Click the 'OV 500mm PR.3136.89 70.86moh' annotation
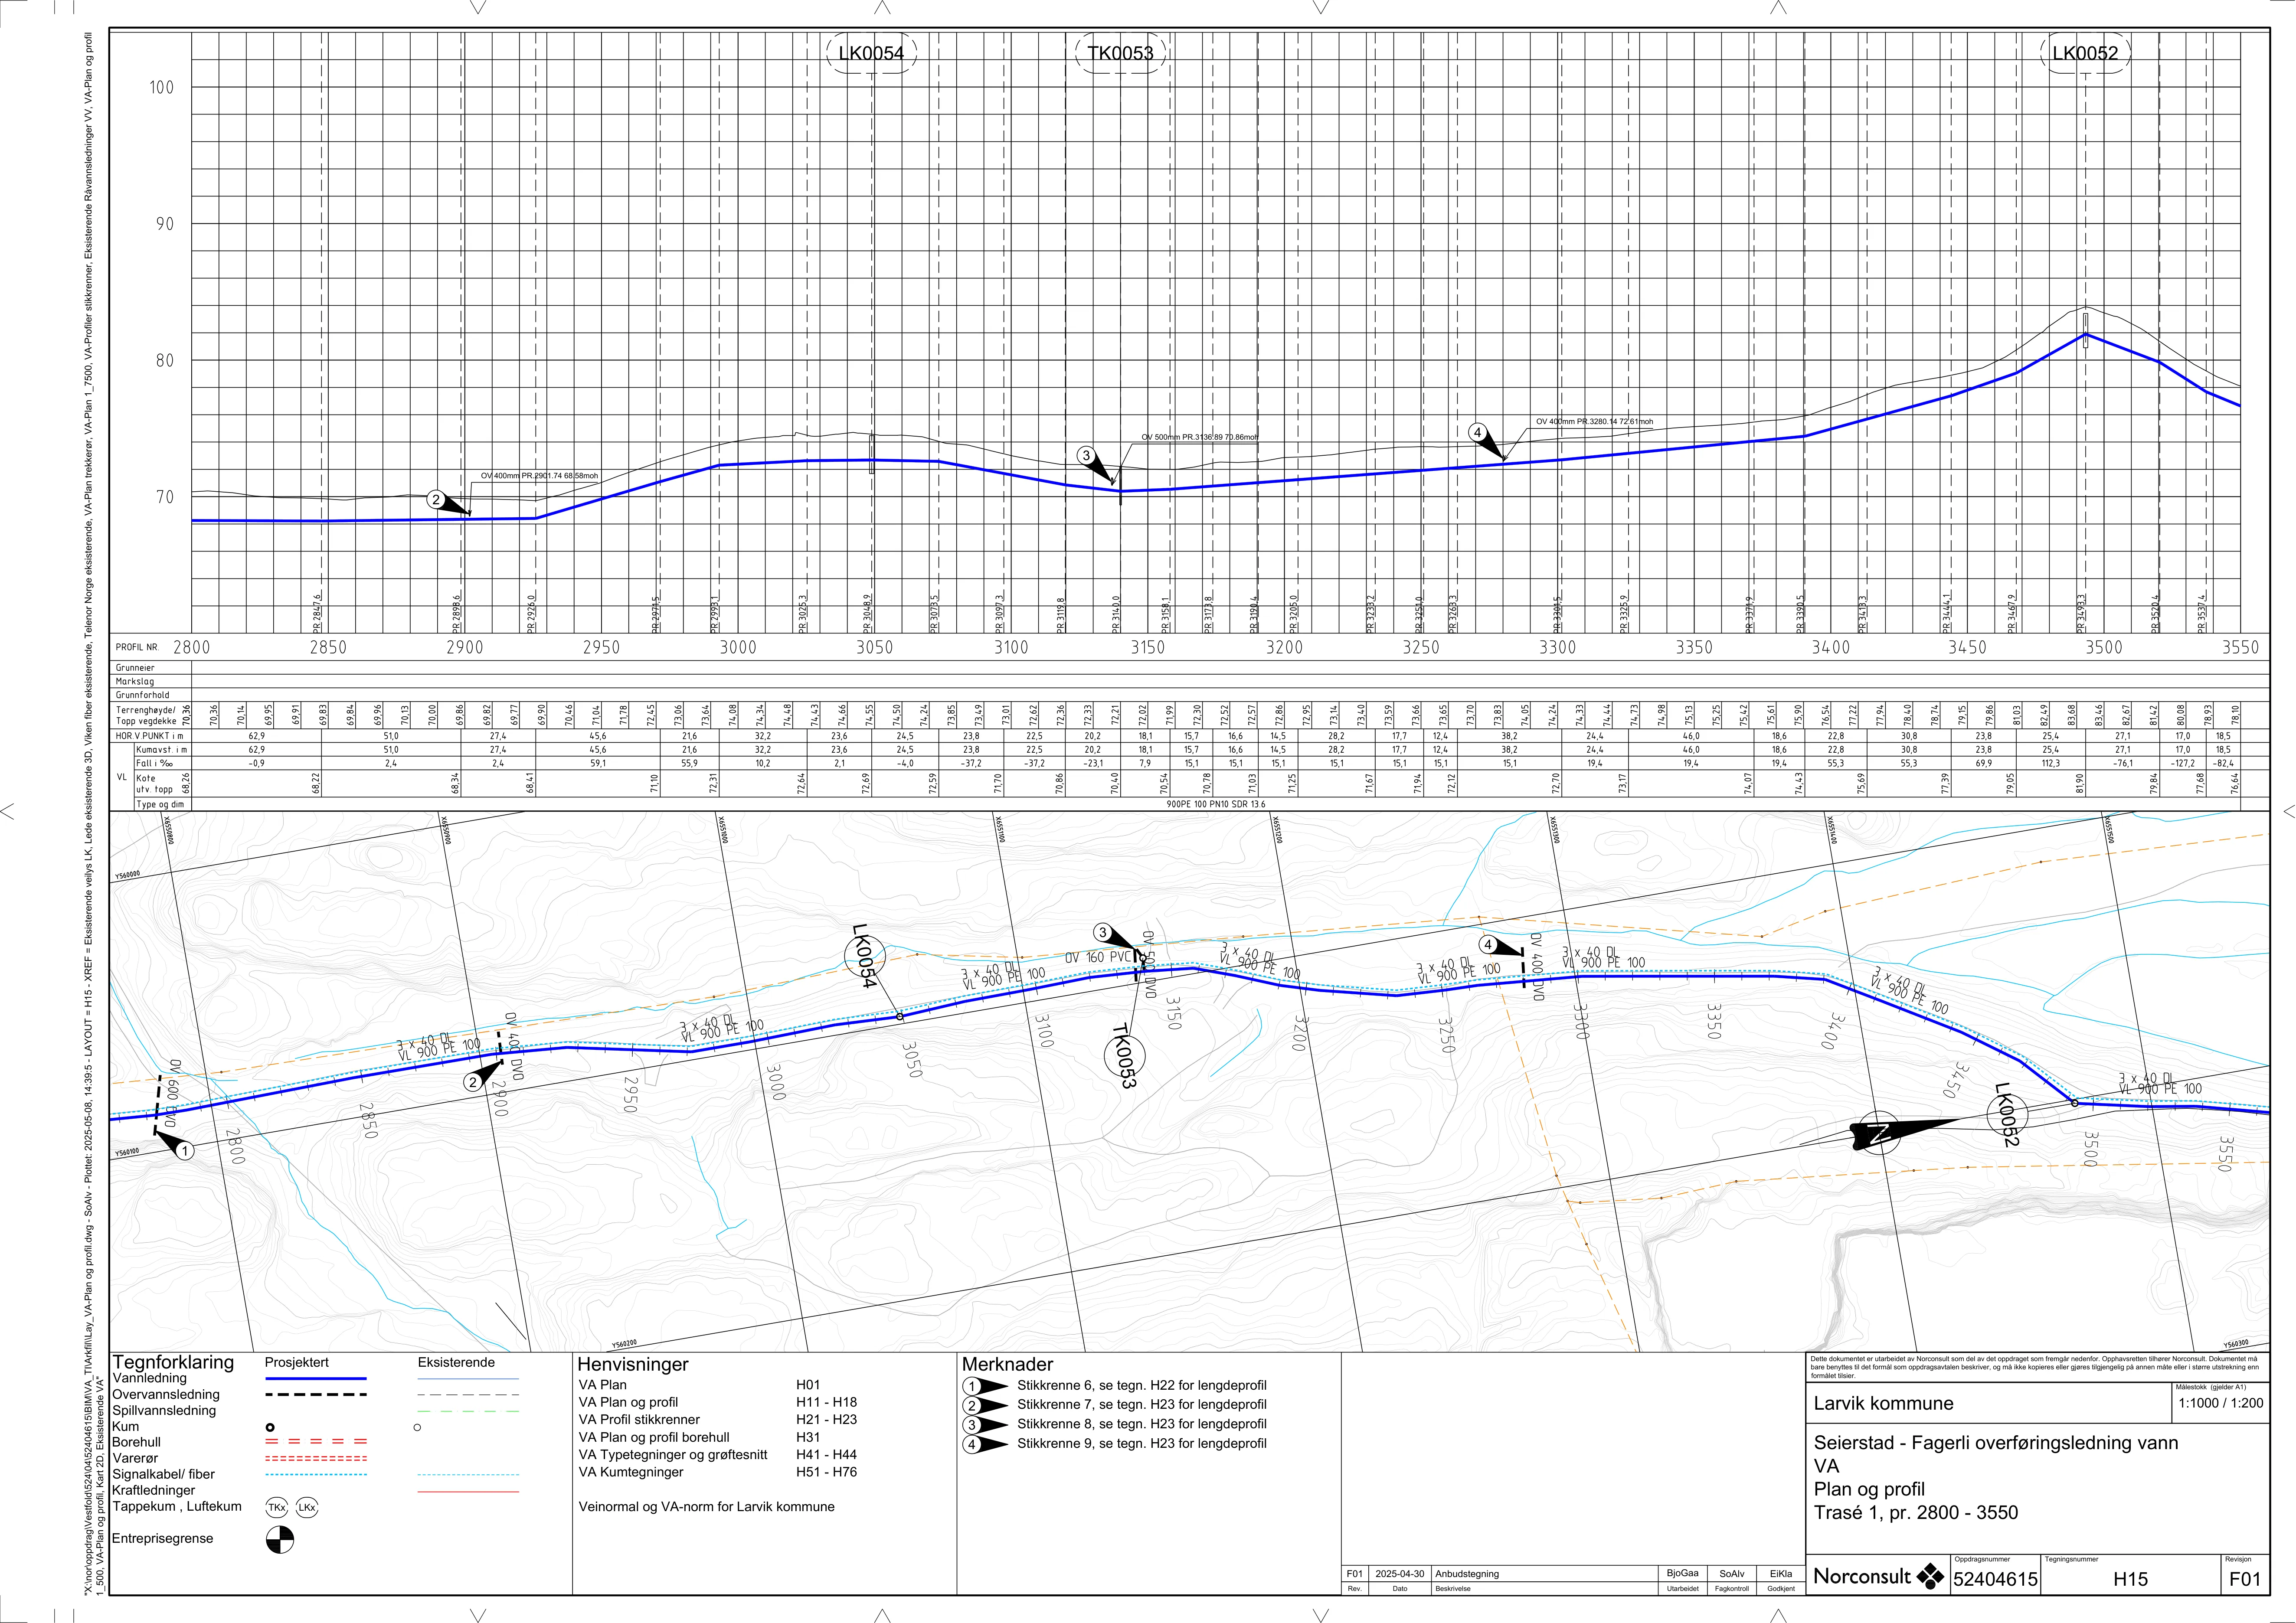 point(1200,437)
